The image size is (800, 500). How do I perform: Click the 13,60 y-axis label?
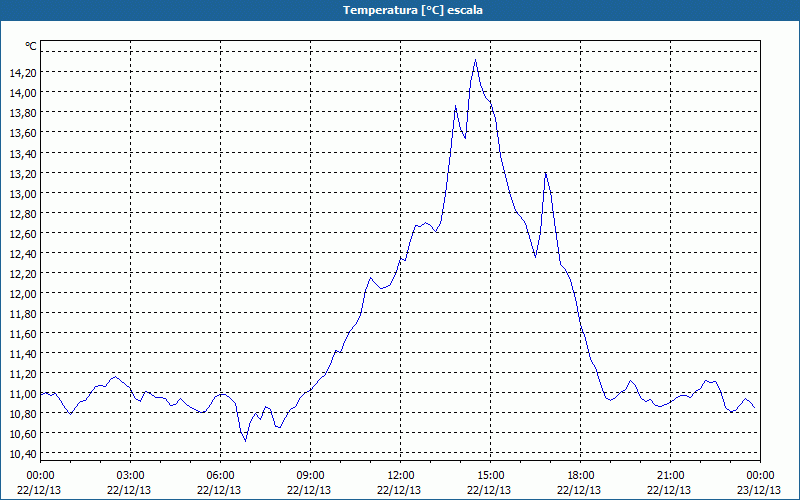point(23,133)
